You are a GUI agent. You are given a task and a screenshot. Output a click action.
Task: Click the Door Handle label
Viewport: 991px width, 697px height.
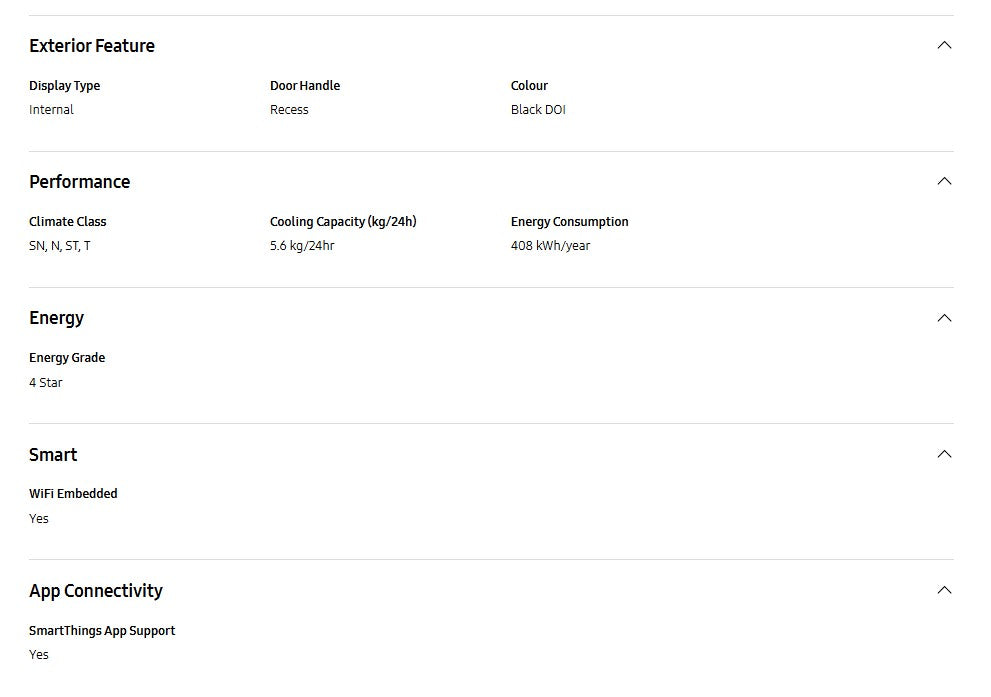(305, 86)
